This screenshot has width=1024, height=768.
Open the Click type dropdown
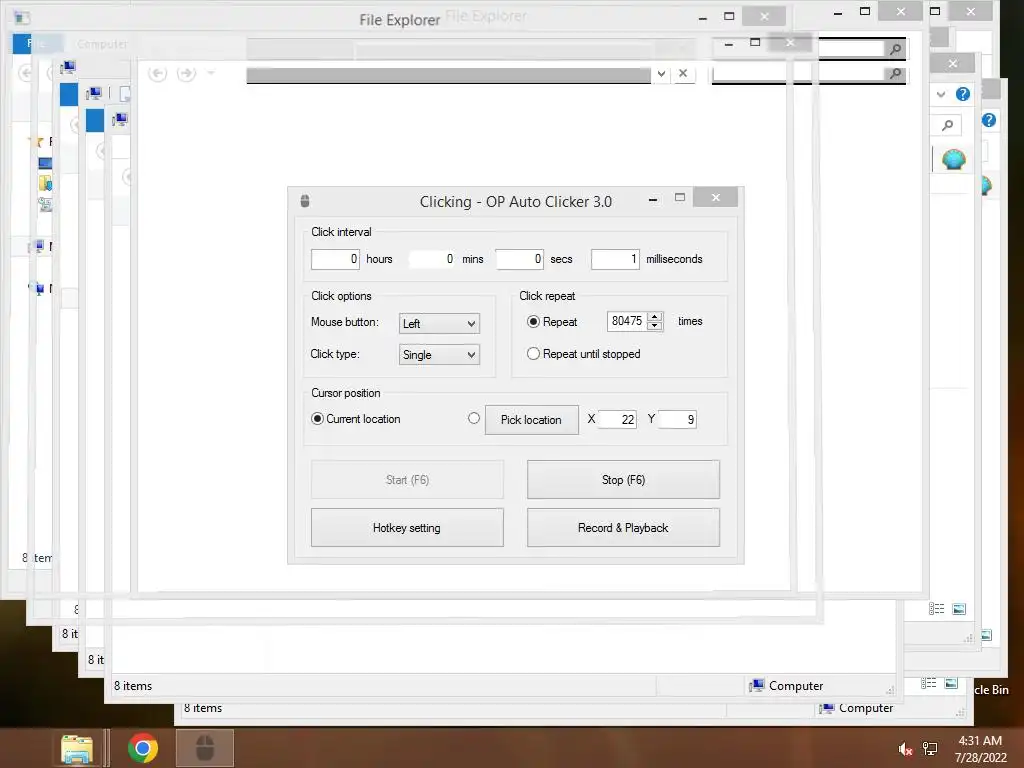pyautogui.click(x=439, y=355)
